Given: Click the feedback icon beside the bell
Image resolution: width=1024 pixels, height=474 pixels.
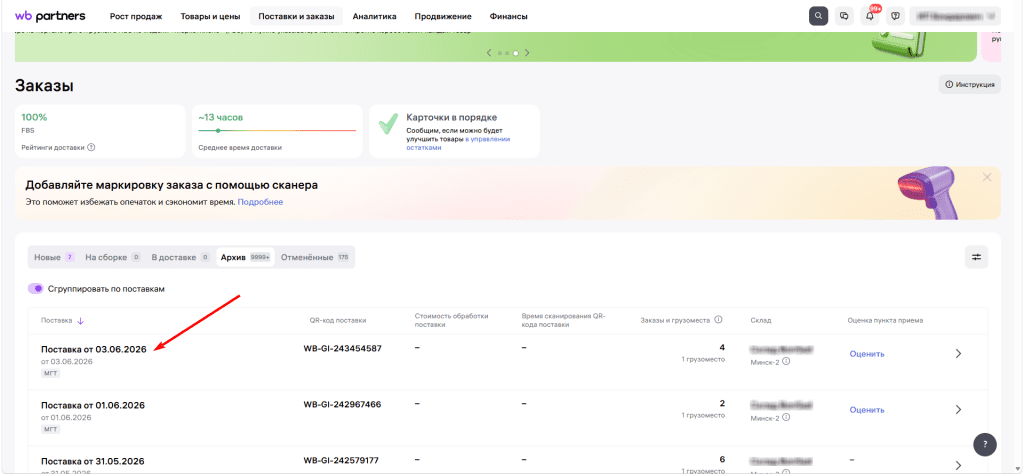Looking at the screenshot, I should pyautogui.click(x=895, y=16).
